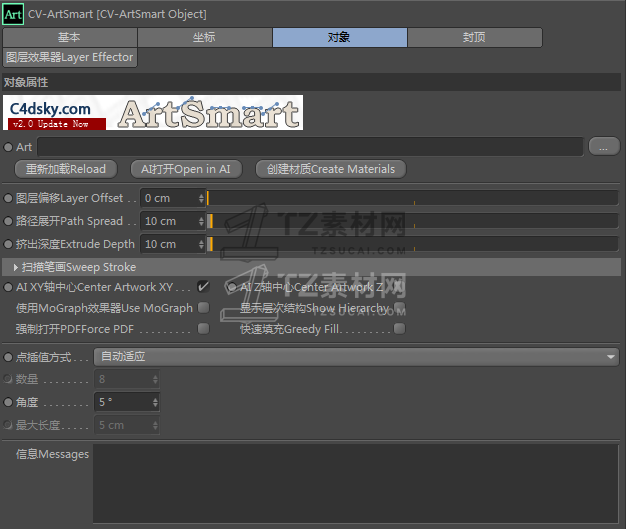Click the Path Spread stepper arrows
This screenshot has width=626, height=529.
coord(201,221)
